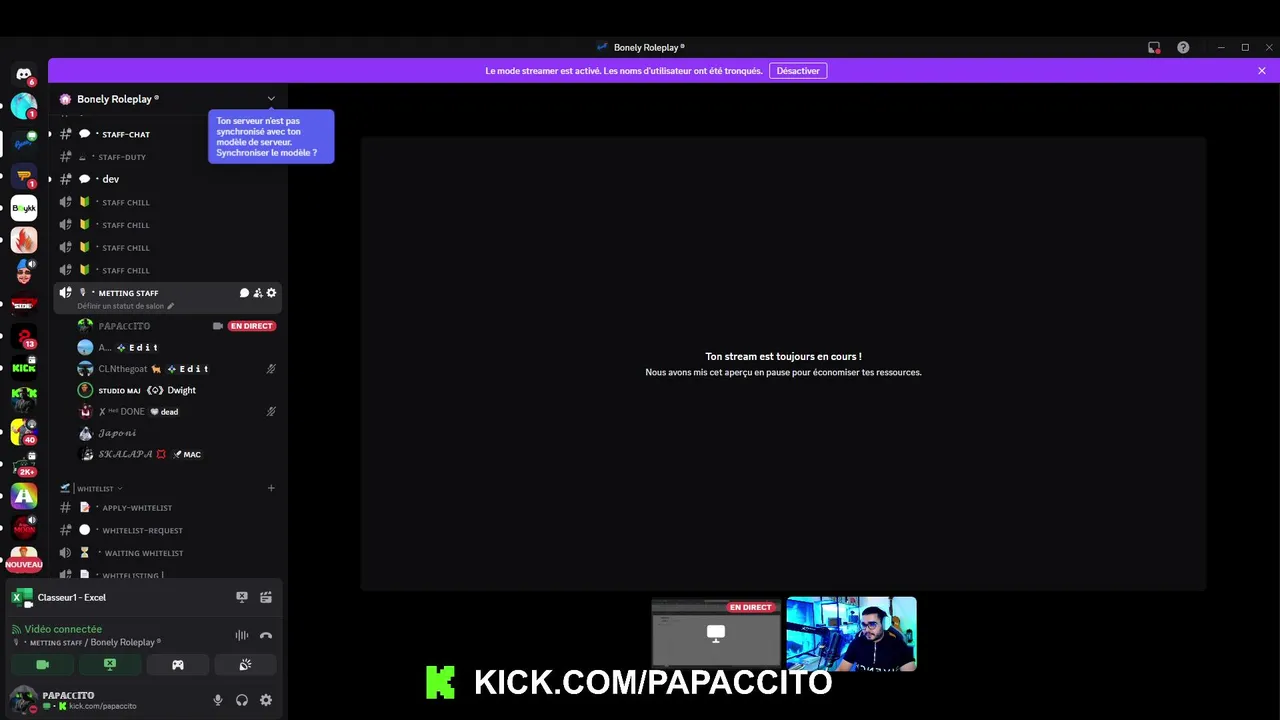Create invite for METTING STAFF channel

pyautogui.click(x=258, y=293)
